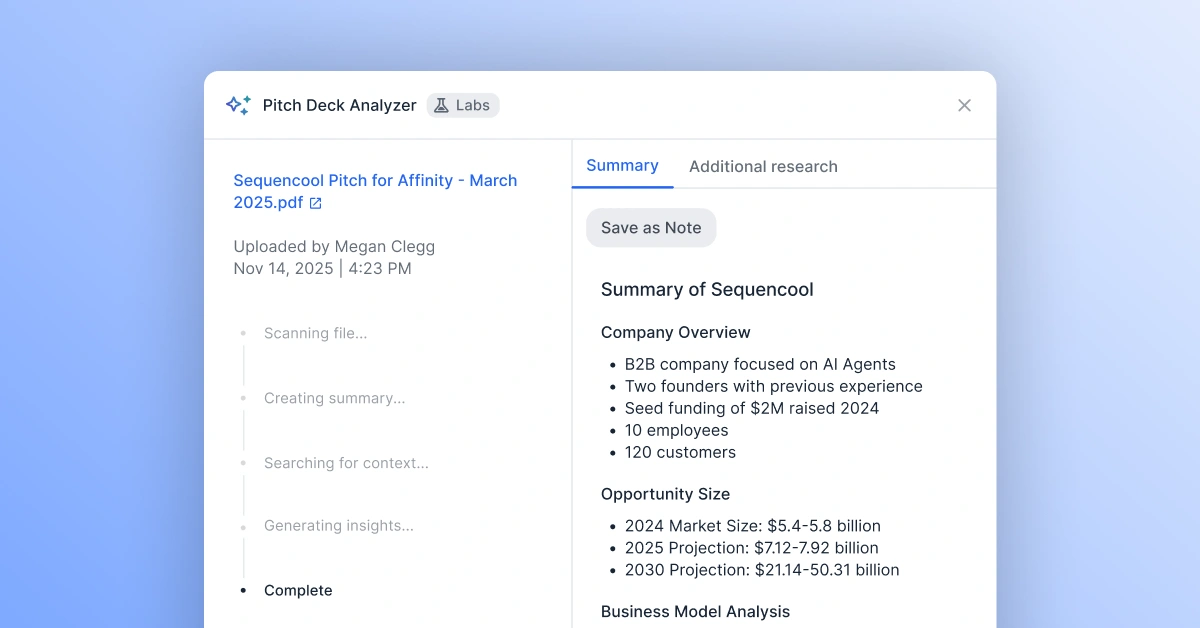
Task: Select the Creating summary... step
Action: pyautogui.click(x=334, y=398)
